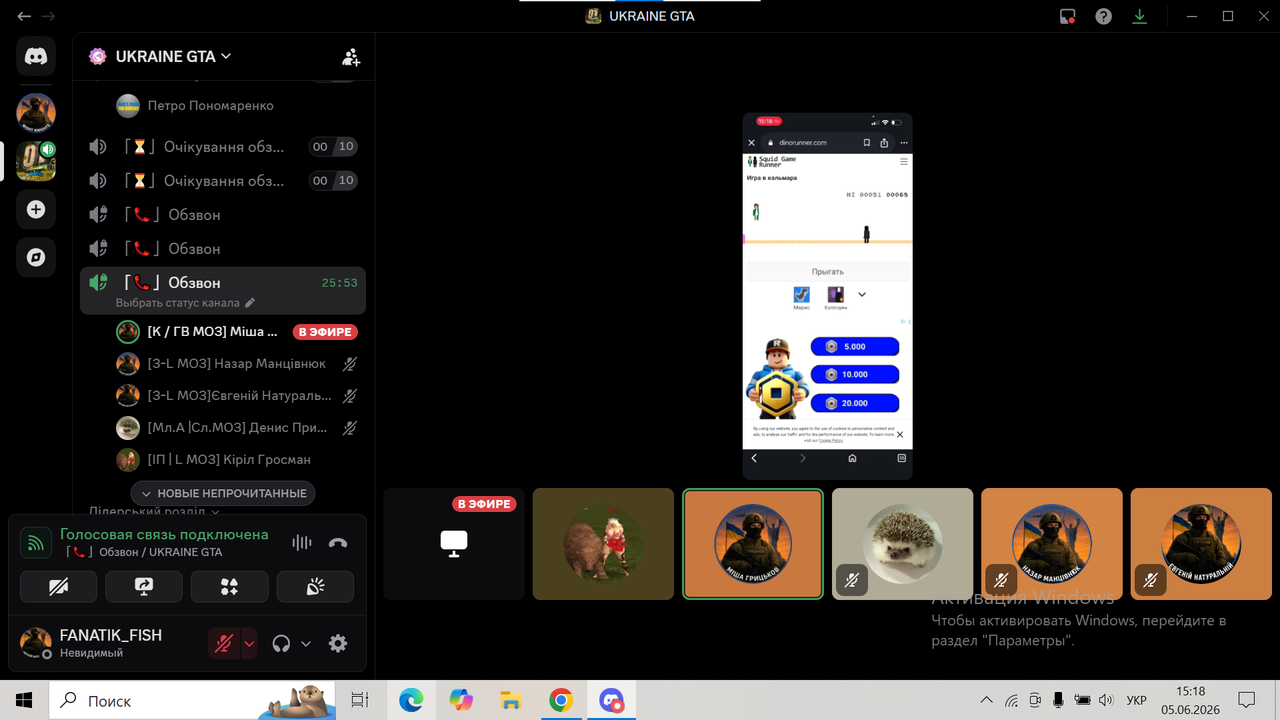The height and width of the screenshot is (720, 1280).
Task: Open the soundboard icon
Action: pos(315,587)
